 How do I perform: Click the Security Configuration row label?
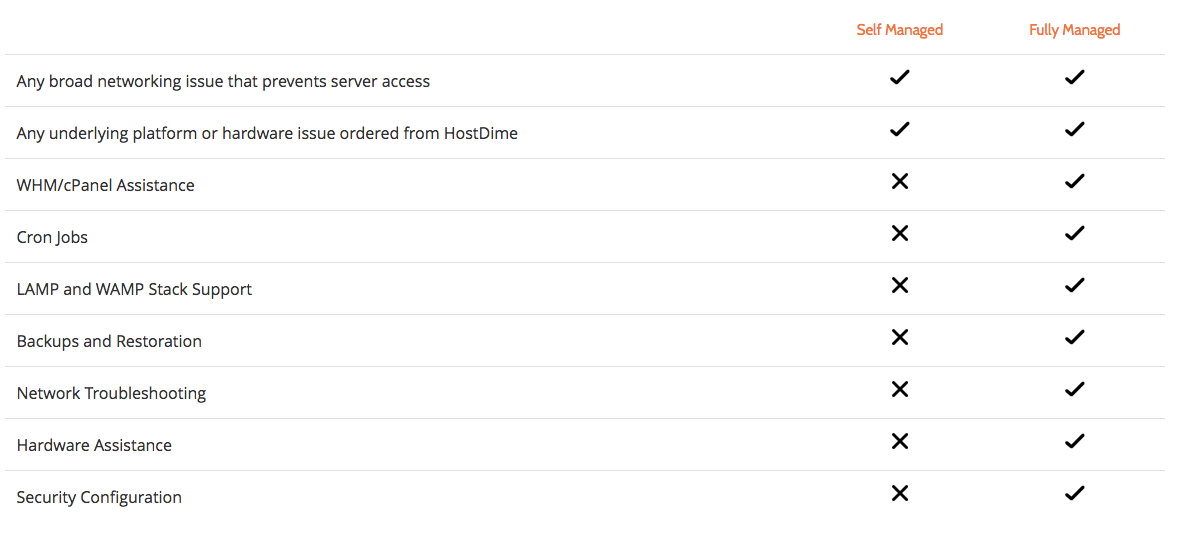click(99, 497)
